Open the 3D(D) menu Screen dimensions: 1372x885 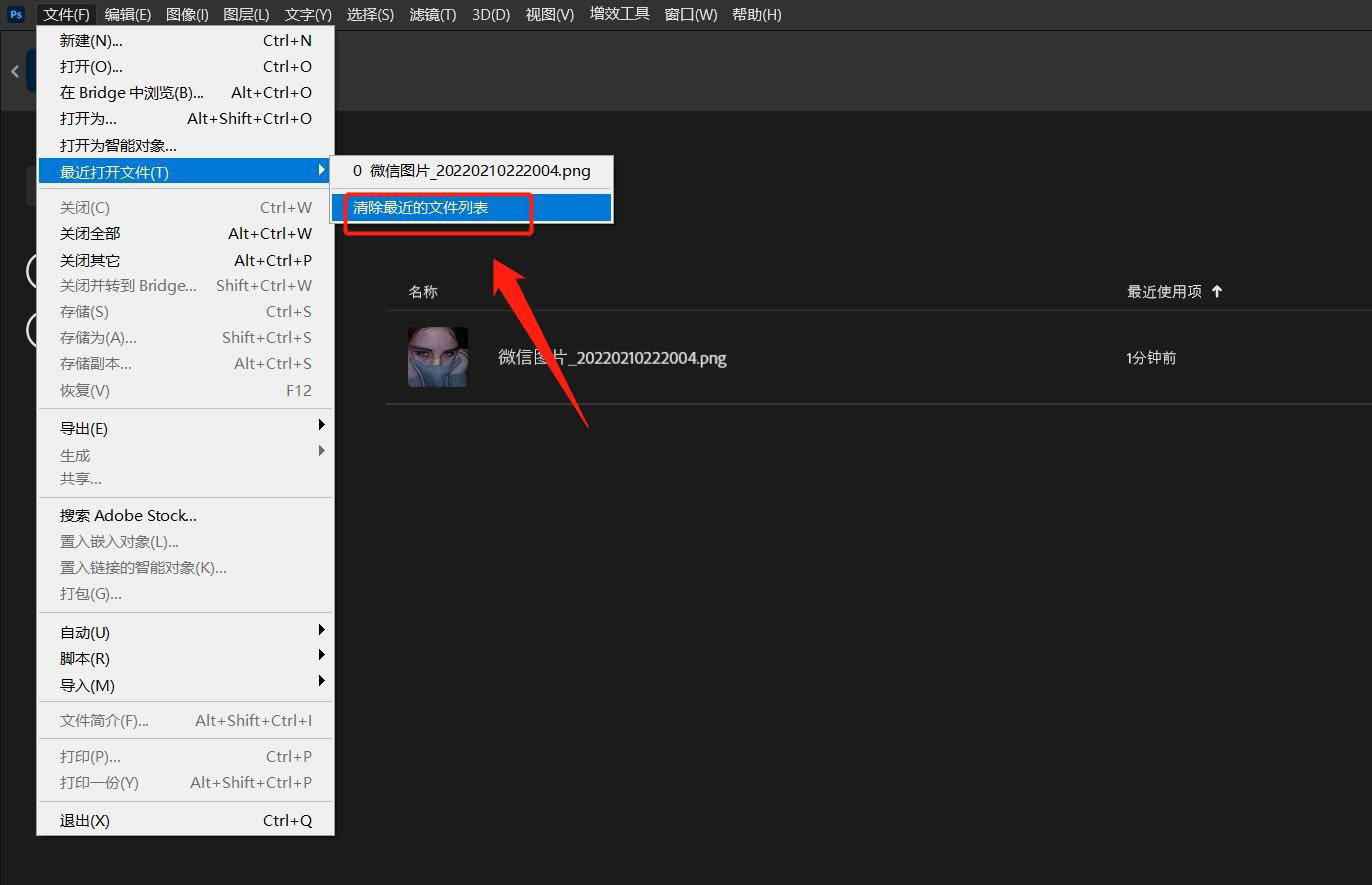491,14
